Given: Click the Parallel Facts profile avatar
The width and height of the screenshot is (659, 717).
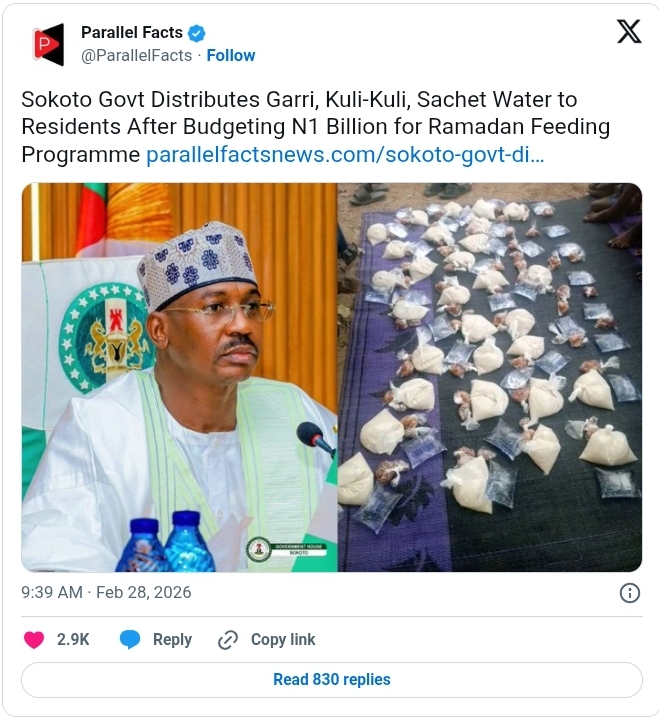Looking at the screenshot, I should click(48, 44).
